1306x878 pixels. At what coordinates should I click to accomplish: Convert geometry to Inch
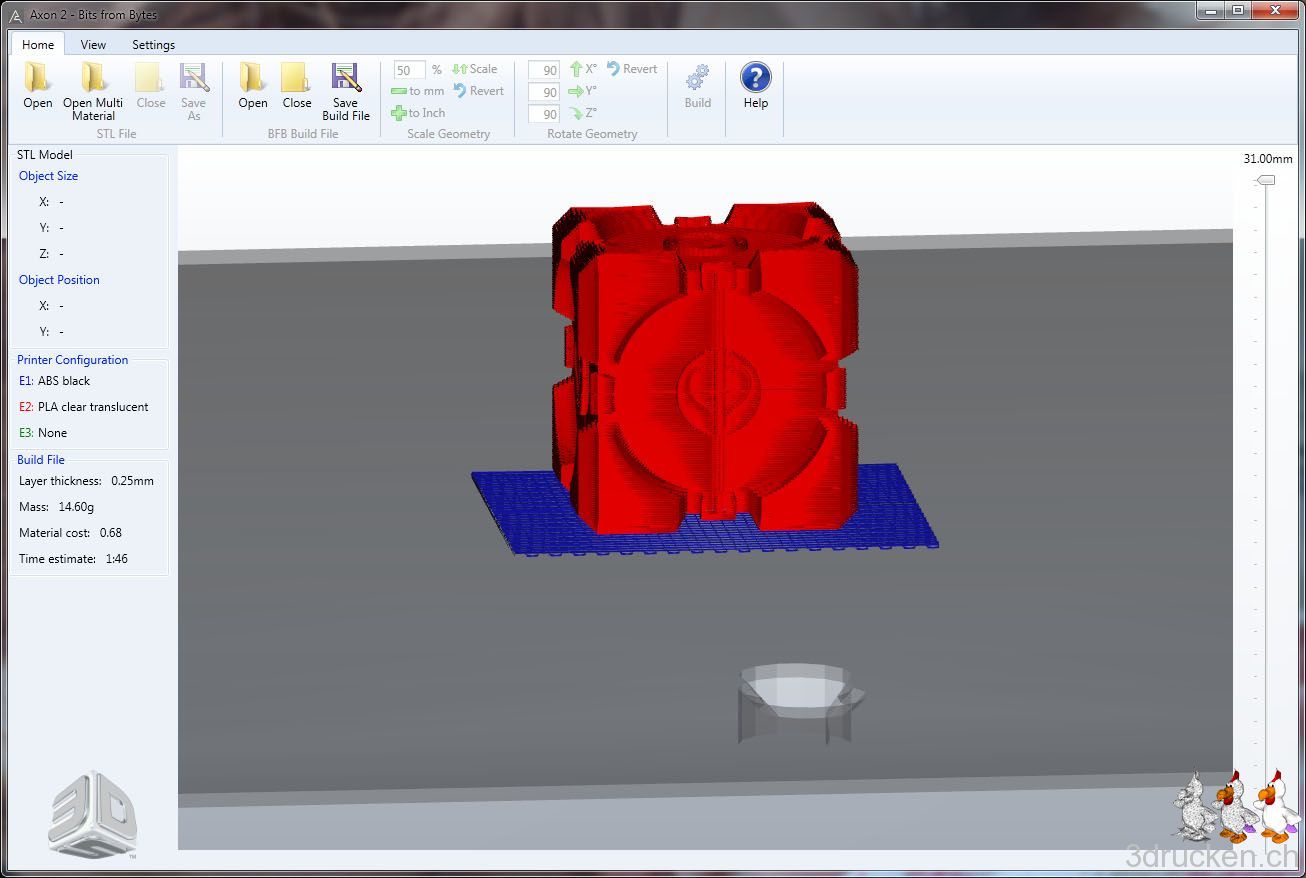418,113
